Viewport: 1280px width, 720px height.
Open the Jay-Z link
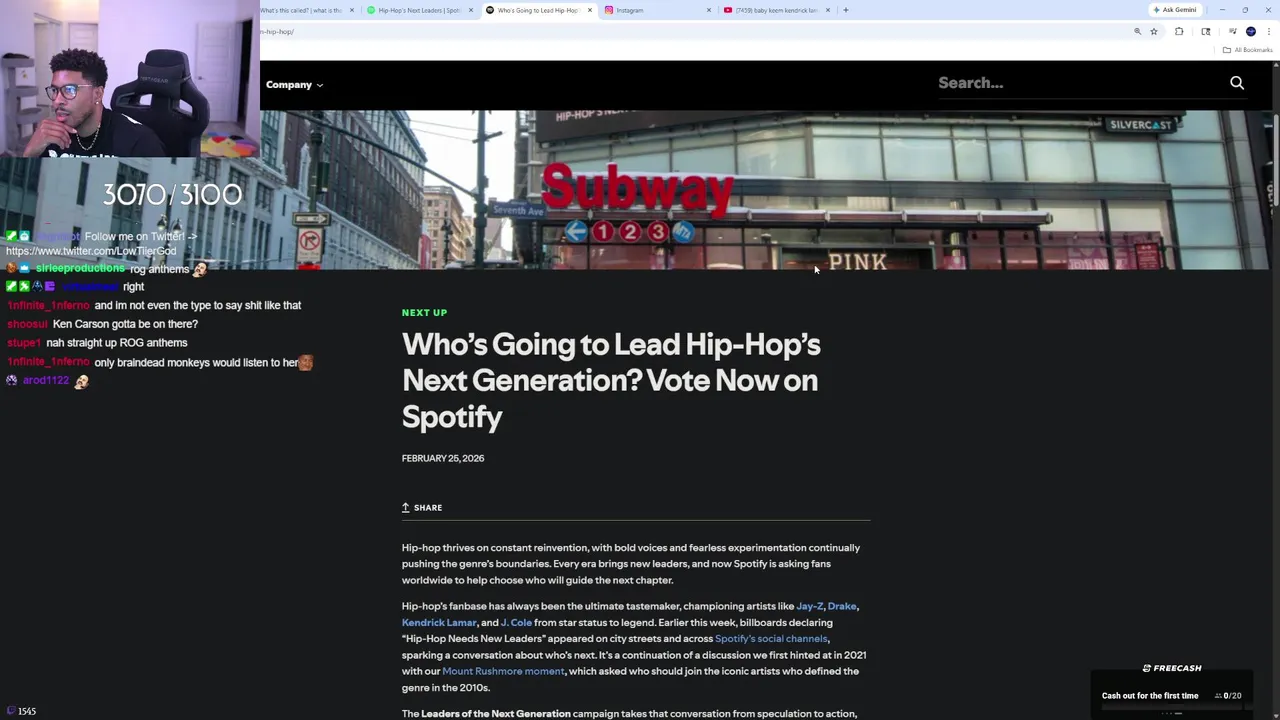(x=810, y=606)
